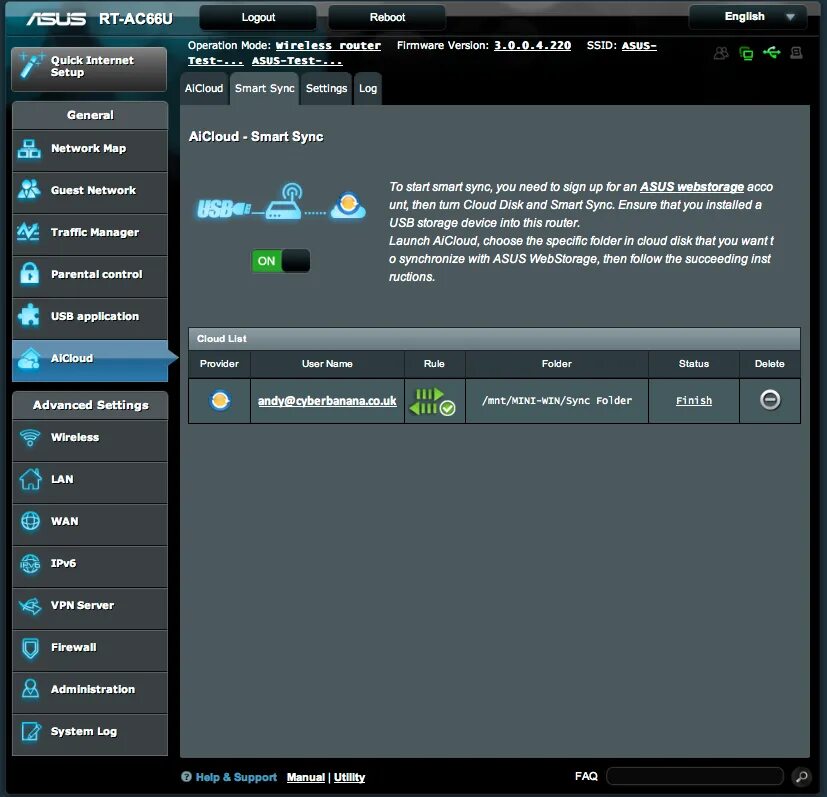Screen dimensions: 827x797
Task: Click the Reboot button
Action: pyautogui.click(x=387, y=17)
